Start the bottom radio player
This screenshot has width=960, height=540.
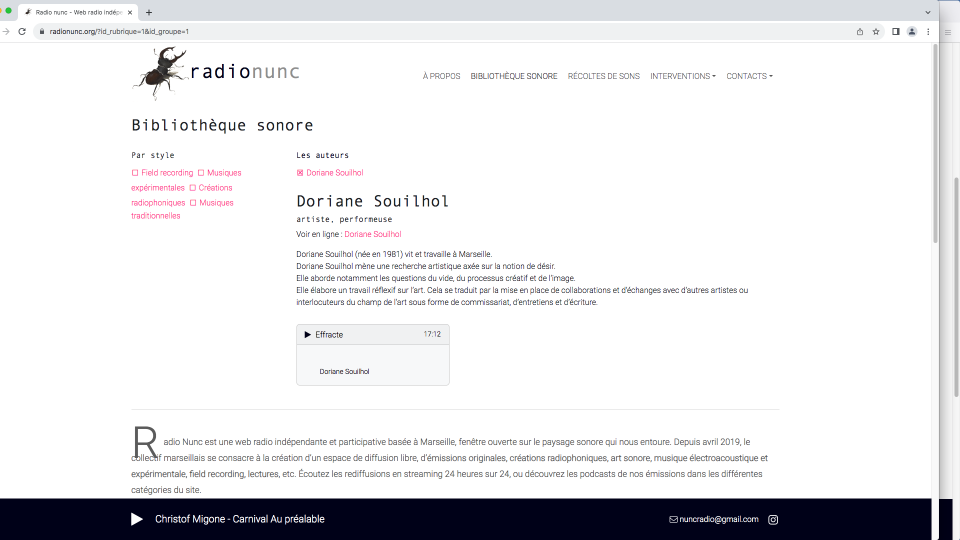137,519
